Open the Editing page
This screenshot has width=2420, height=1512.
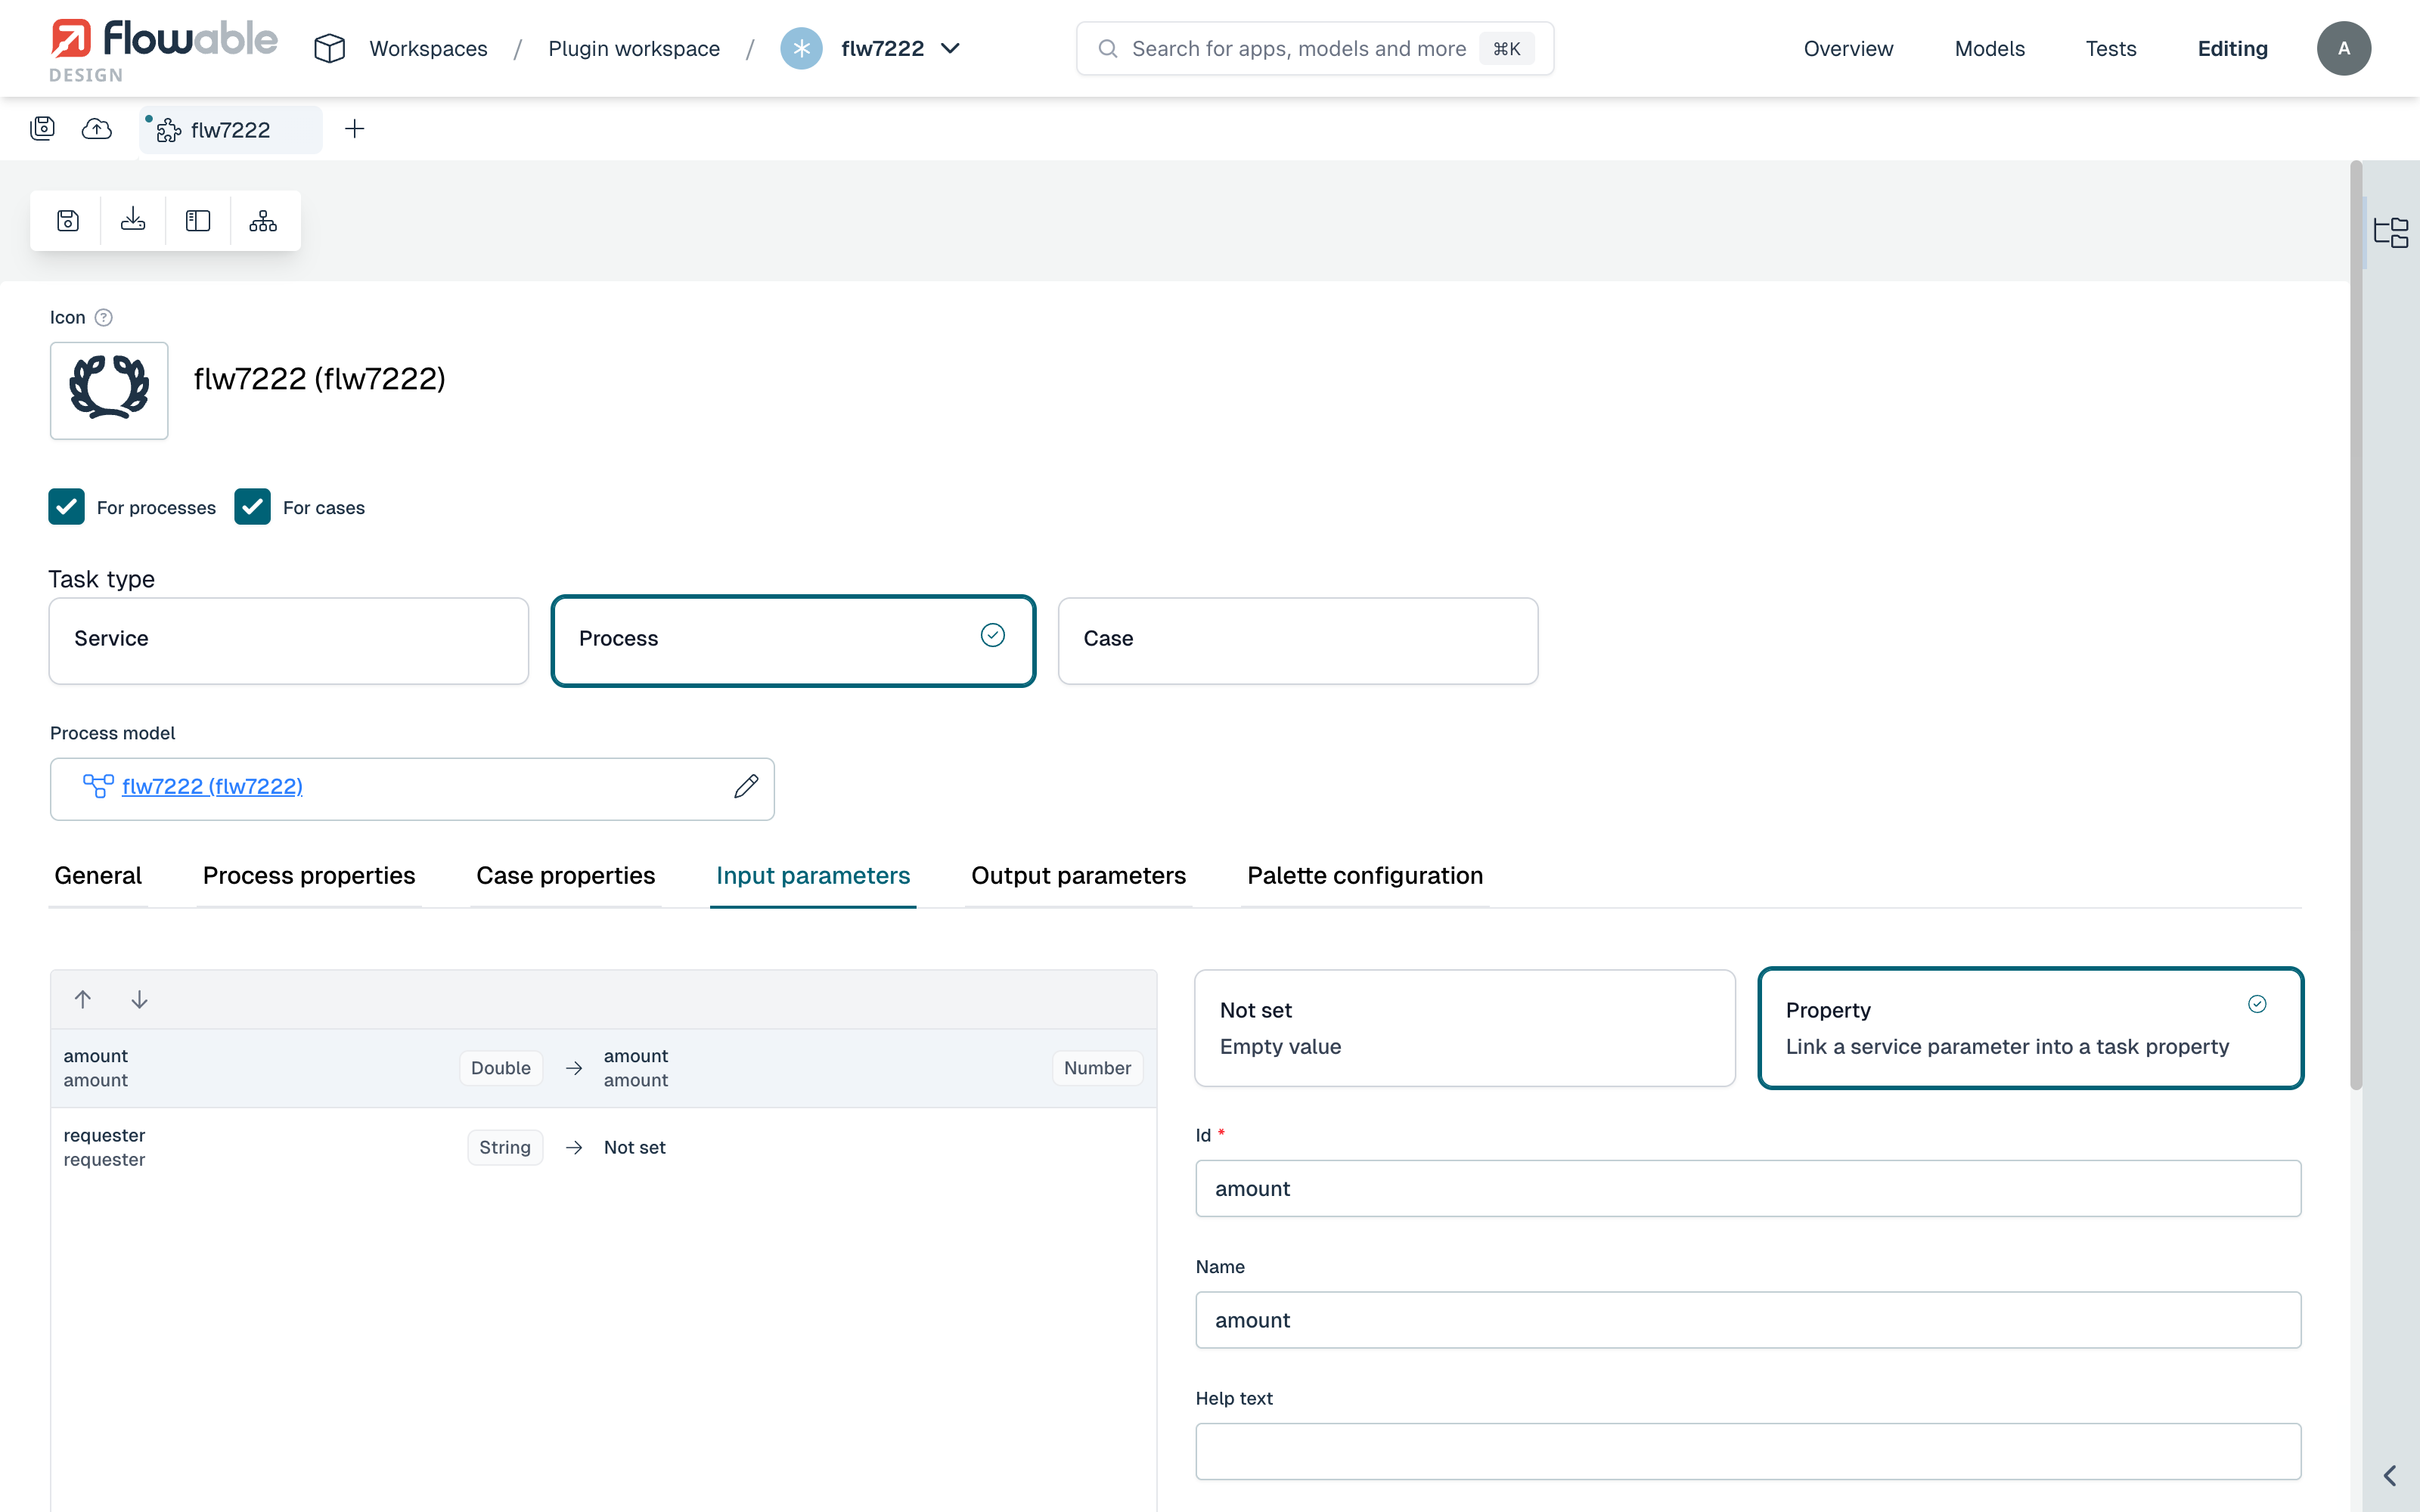[x=2232, y=48]
